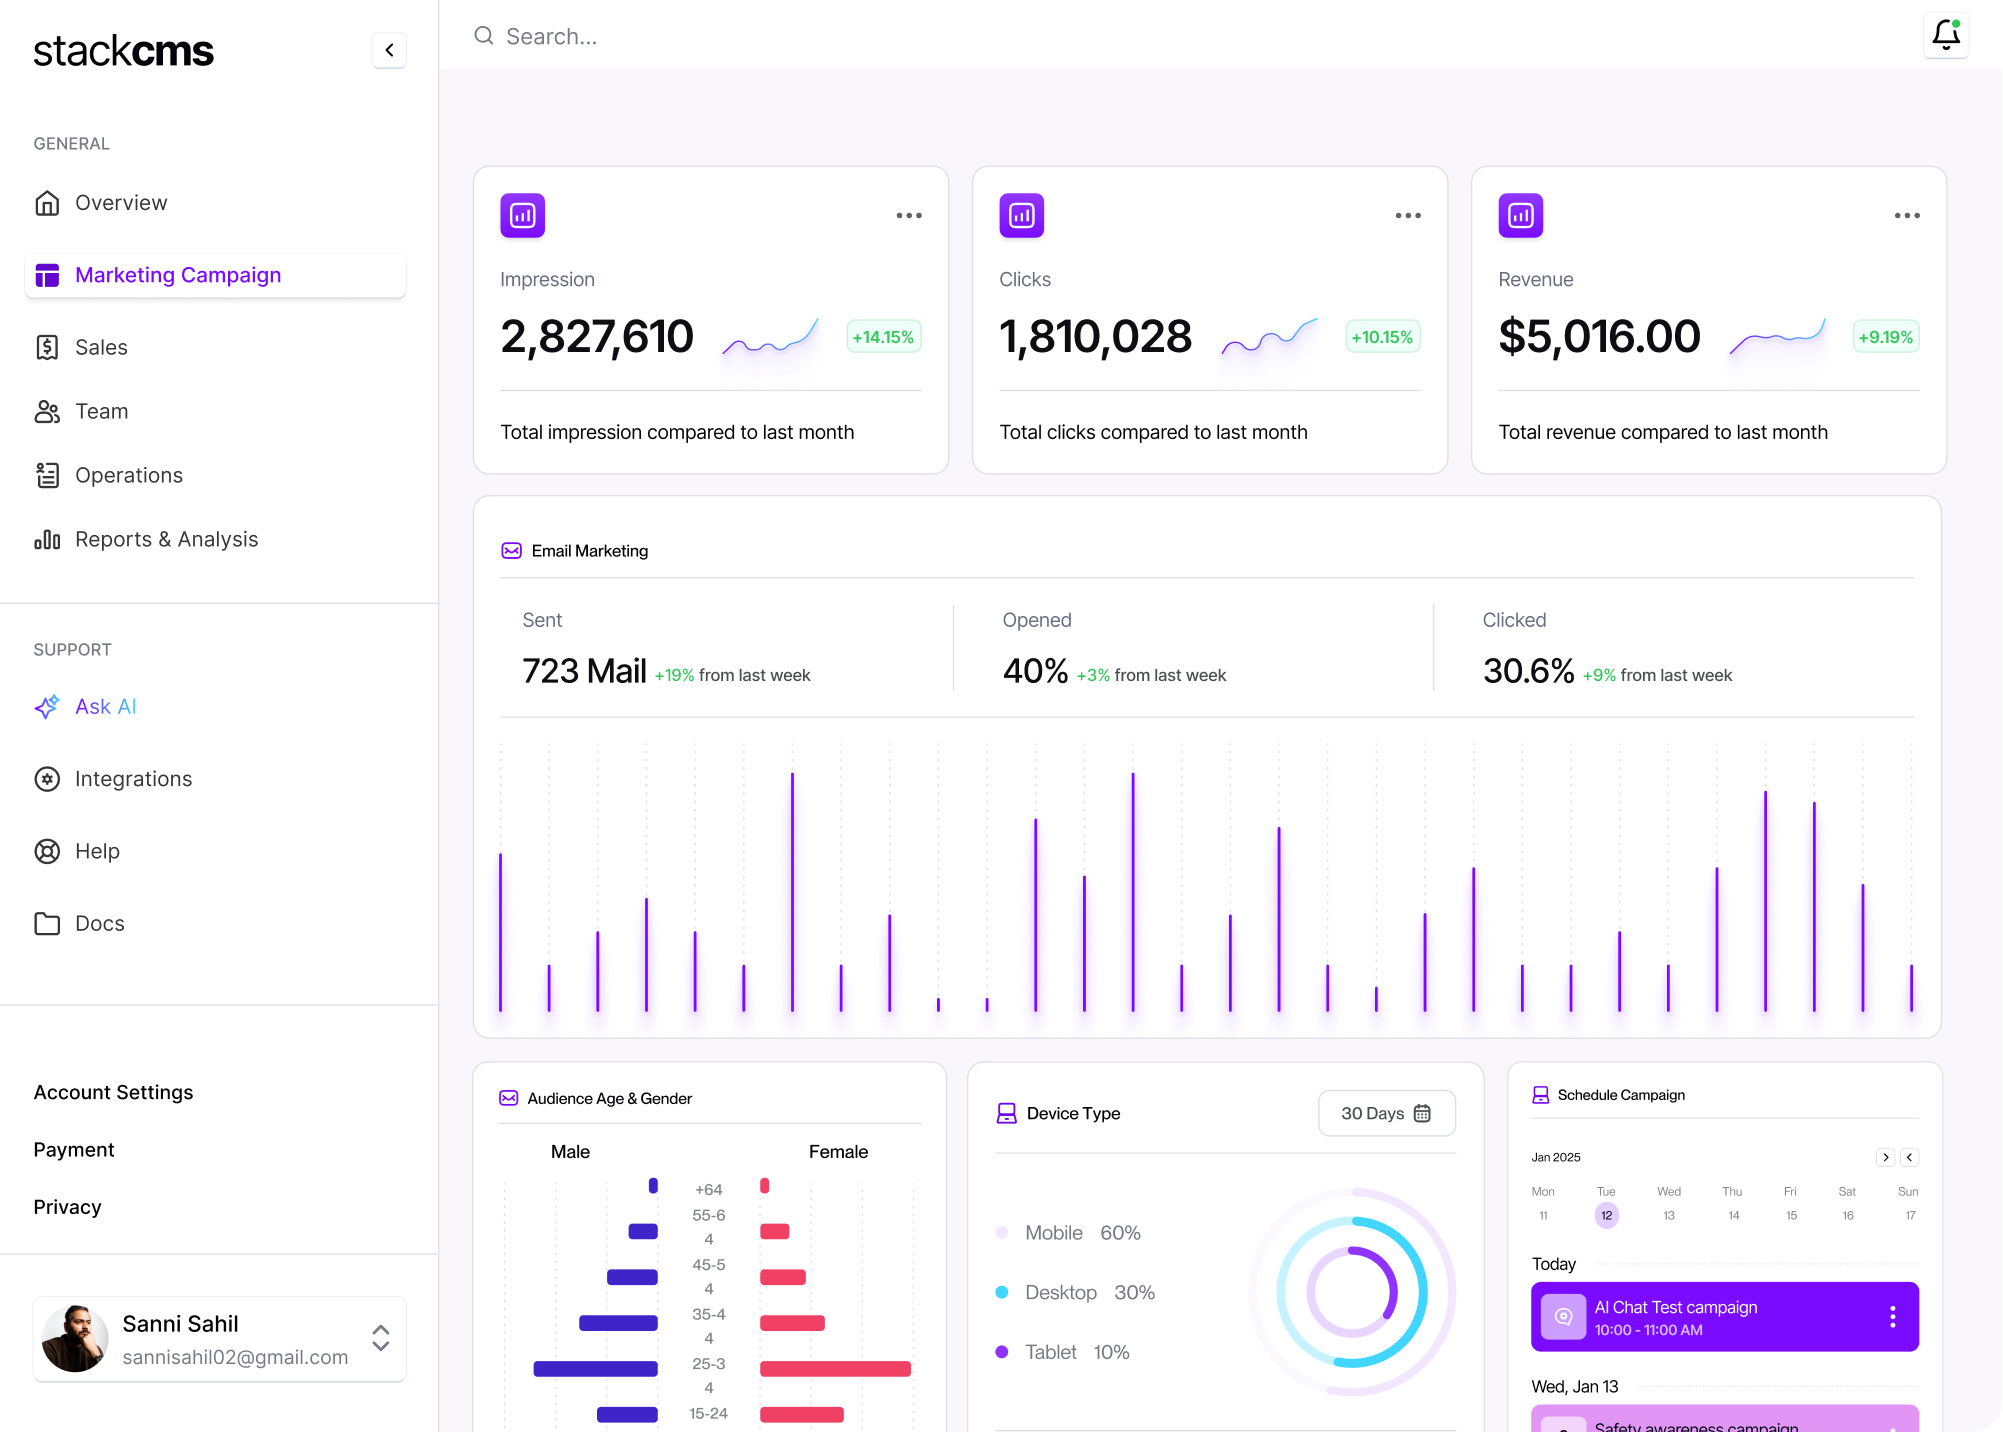Click the Help icon in sidebar

47,851
